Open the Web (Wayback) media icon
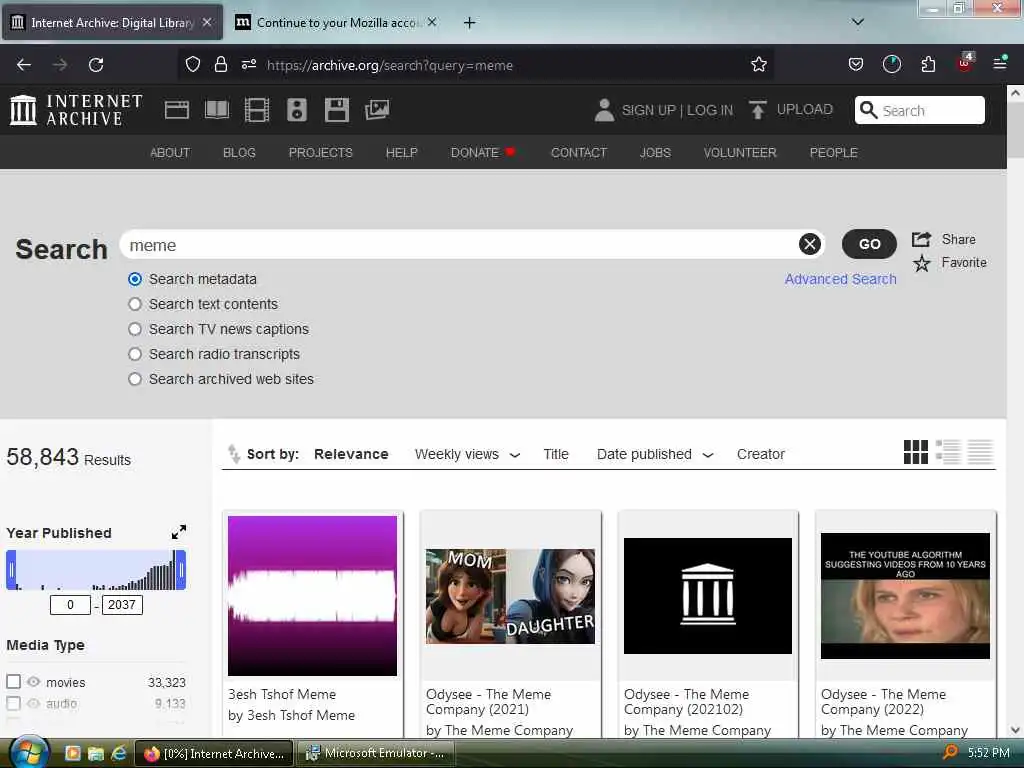This screenshot has height=768, width=1024. (176, 110)
